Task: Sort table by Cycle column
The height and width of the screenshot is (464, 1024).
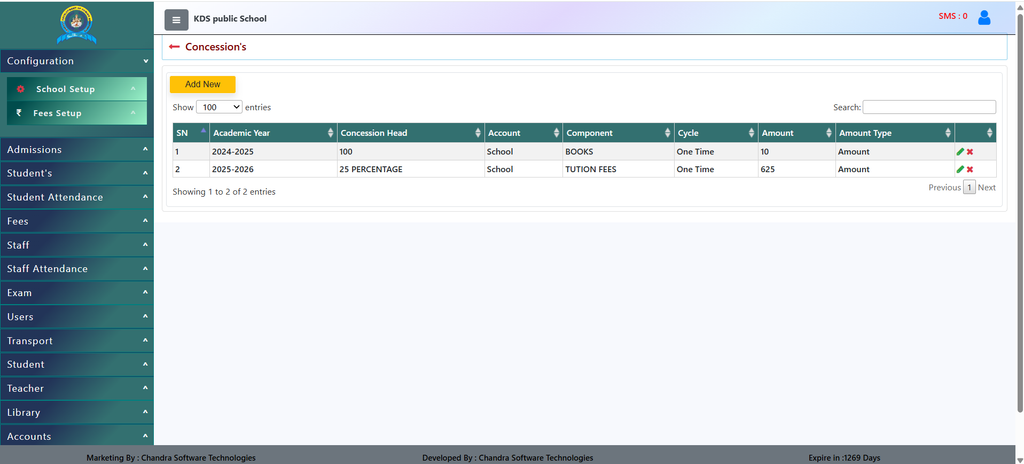Action: click(x=716, y=133)
